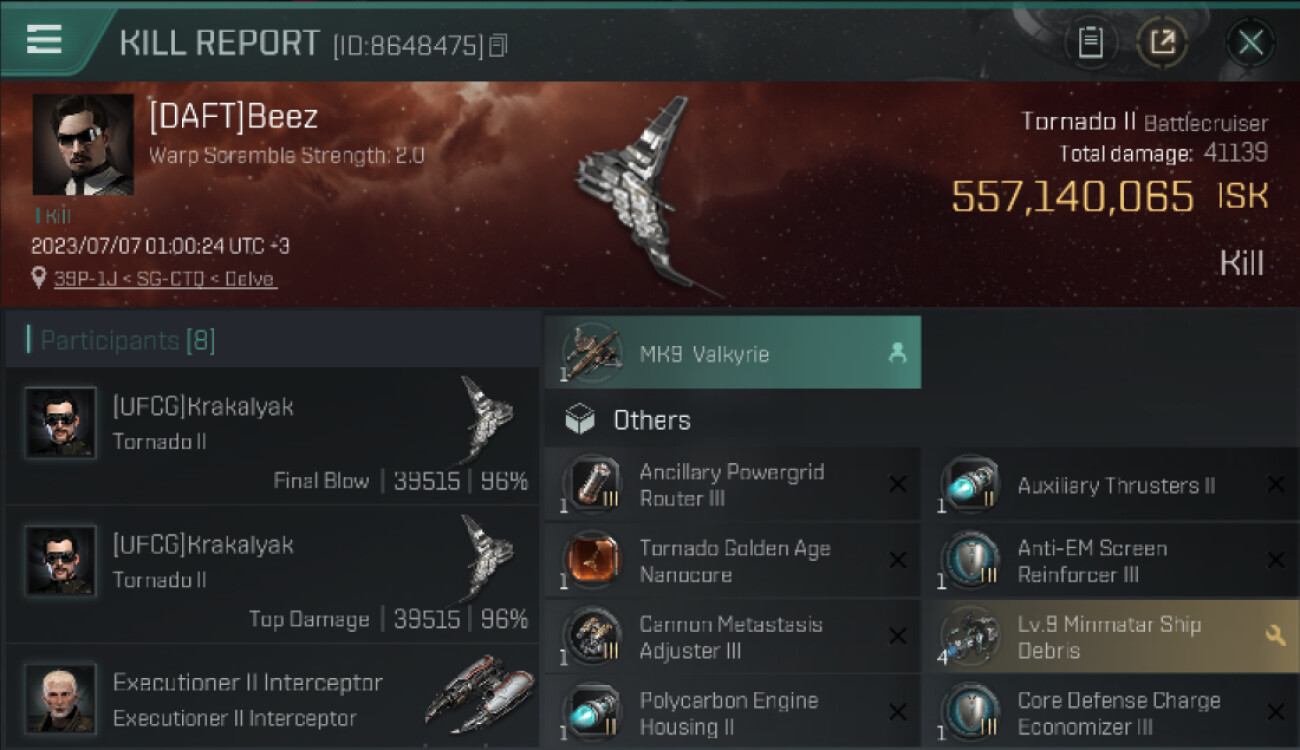Copy the kill report ID
The width and height of the screenshot is (1300, 750).
[x=498, y=45]
